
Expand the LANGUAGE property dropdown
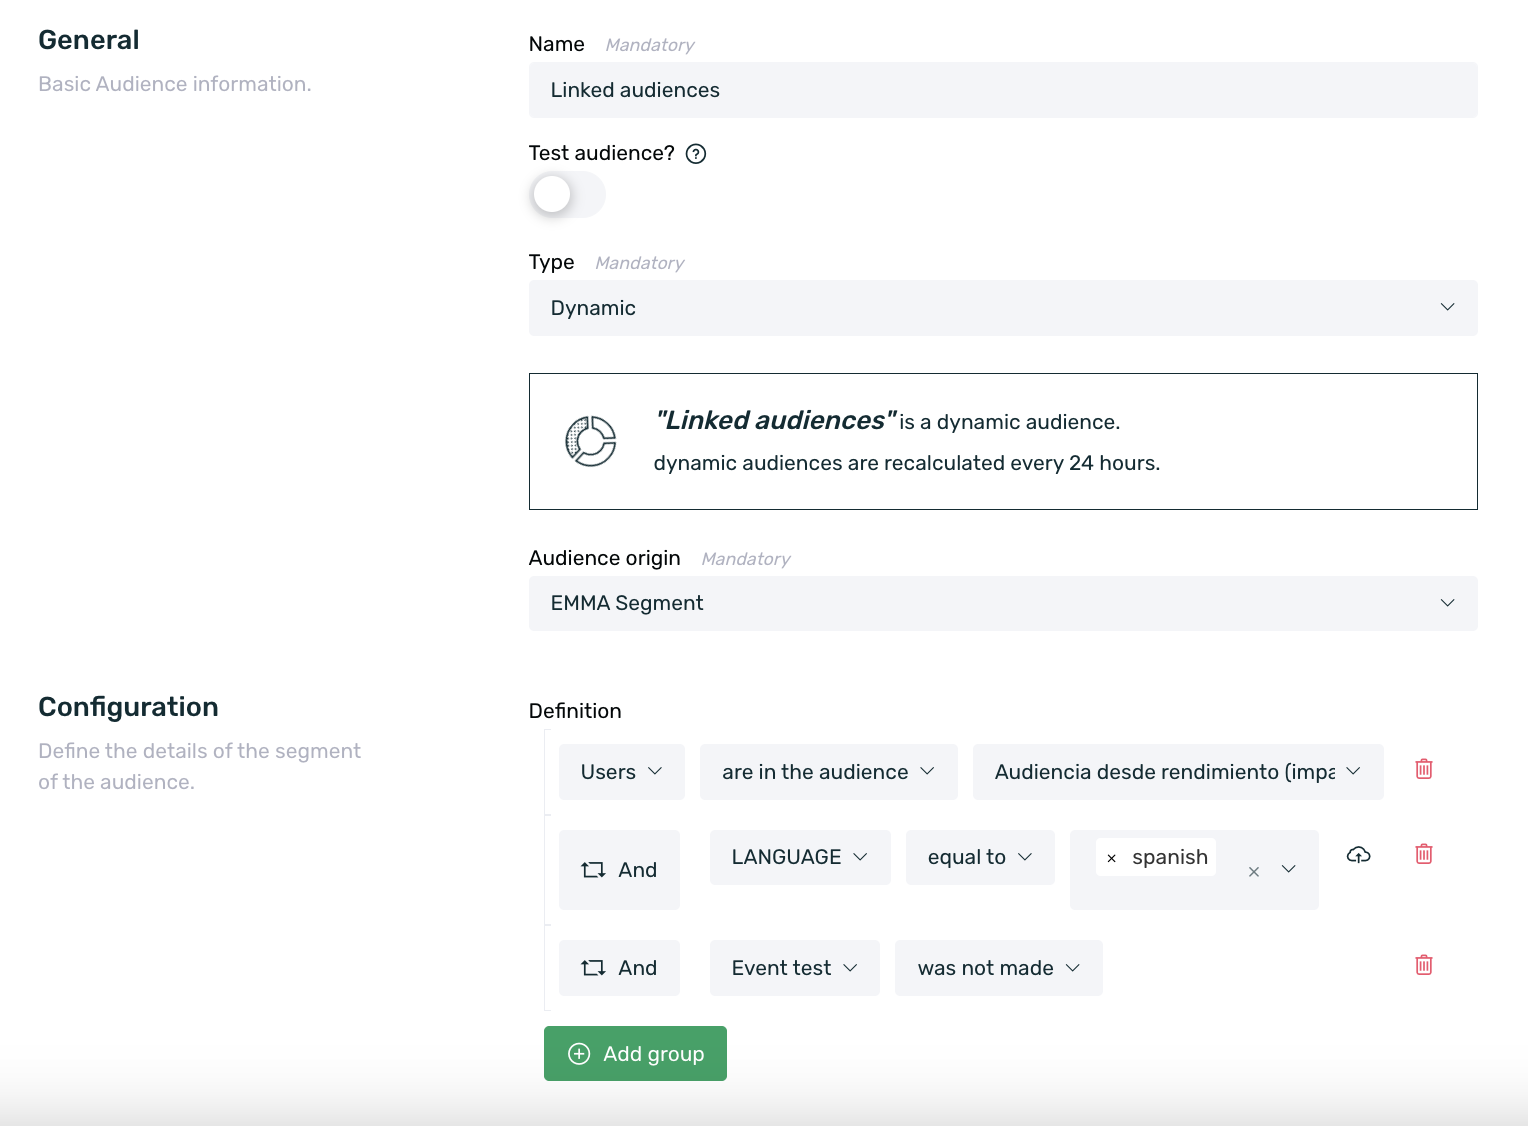click(799, 857)
